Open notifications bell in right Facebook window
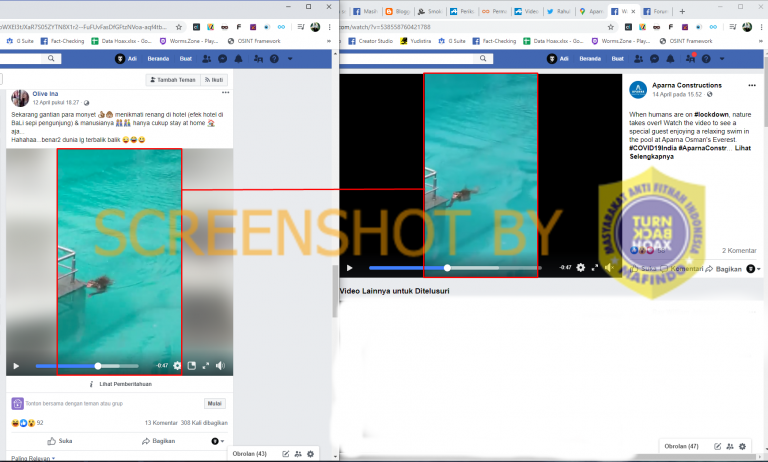This screenshot has height=462, width=768. [671, 59]
